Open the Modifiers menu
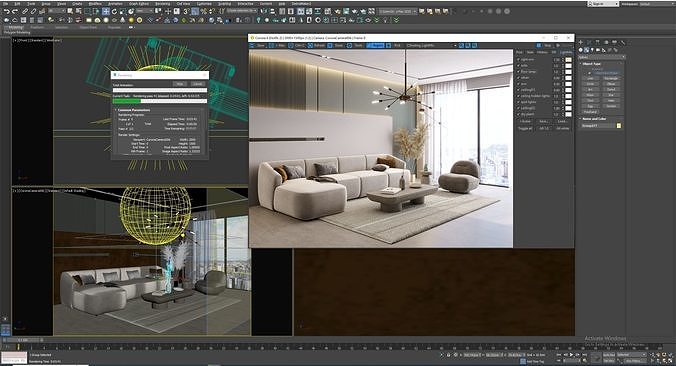 click(x=94, y=3)
